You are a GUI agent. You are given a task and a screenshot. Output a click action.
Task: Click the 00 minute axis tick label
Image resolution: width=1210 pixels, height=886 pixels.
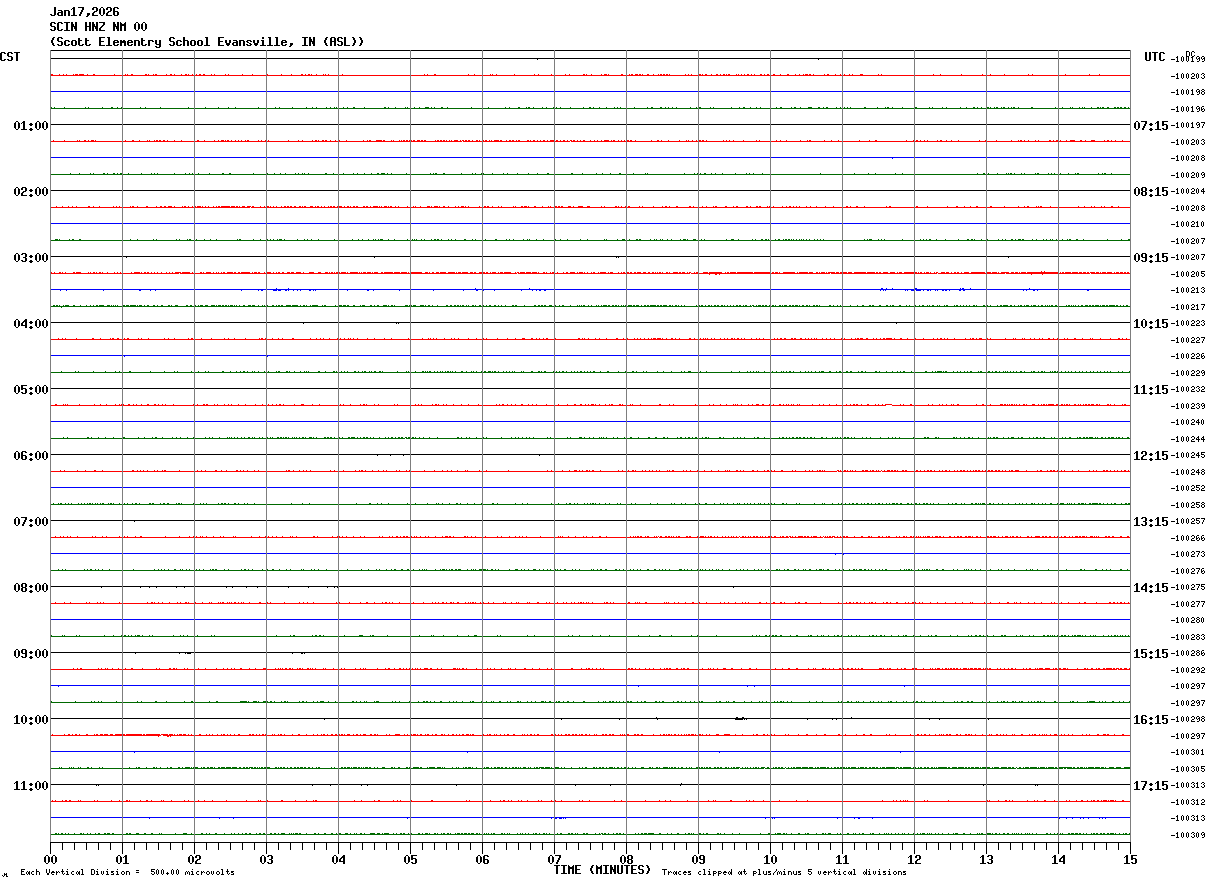[50, 859]
